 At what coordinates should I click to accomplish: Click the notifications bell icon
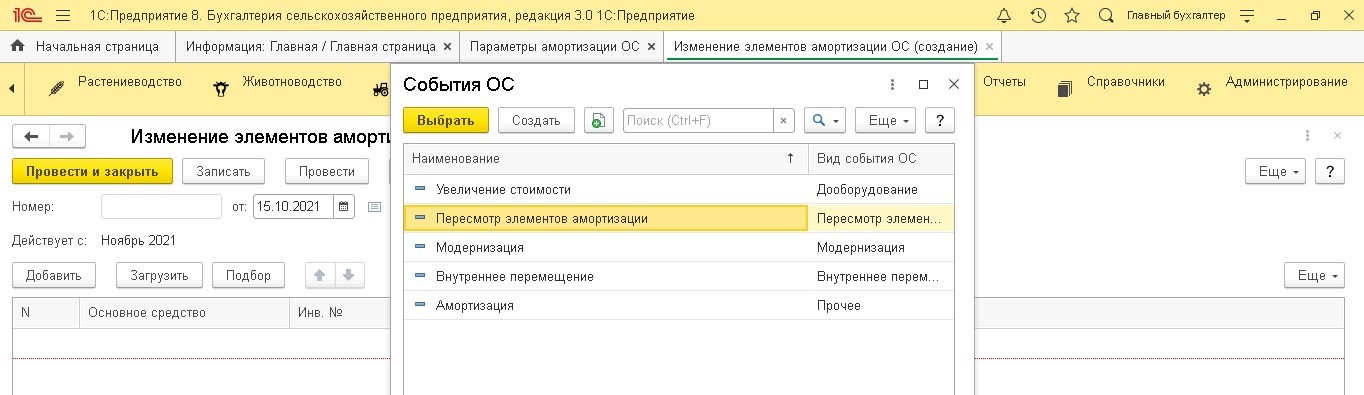1004,16
